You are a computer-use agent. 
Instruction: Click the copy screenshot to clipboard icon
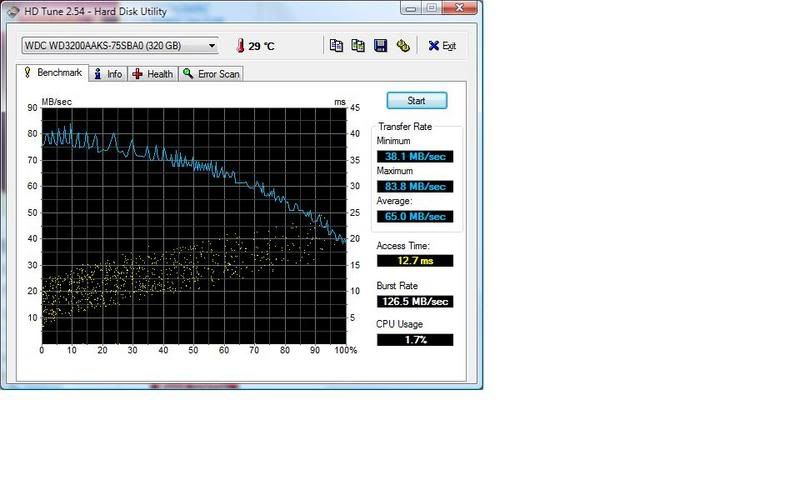point(358,45)
